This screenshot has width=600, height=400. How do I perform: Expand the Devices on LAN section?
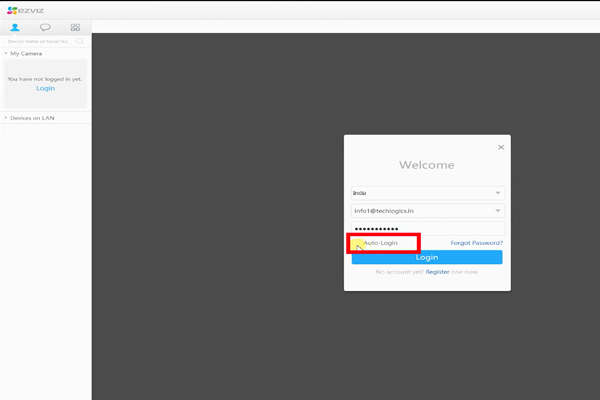pyautogui.click(x=5, y=118)
